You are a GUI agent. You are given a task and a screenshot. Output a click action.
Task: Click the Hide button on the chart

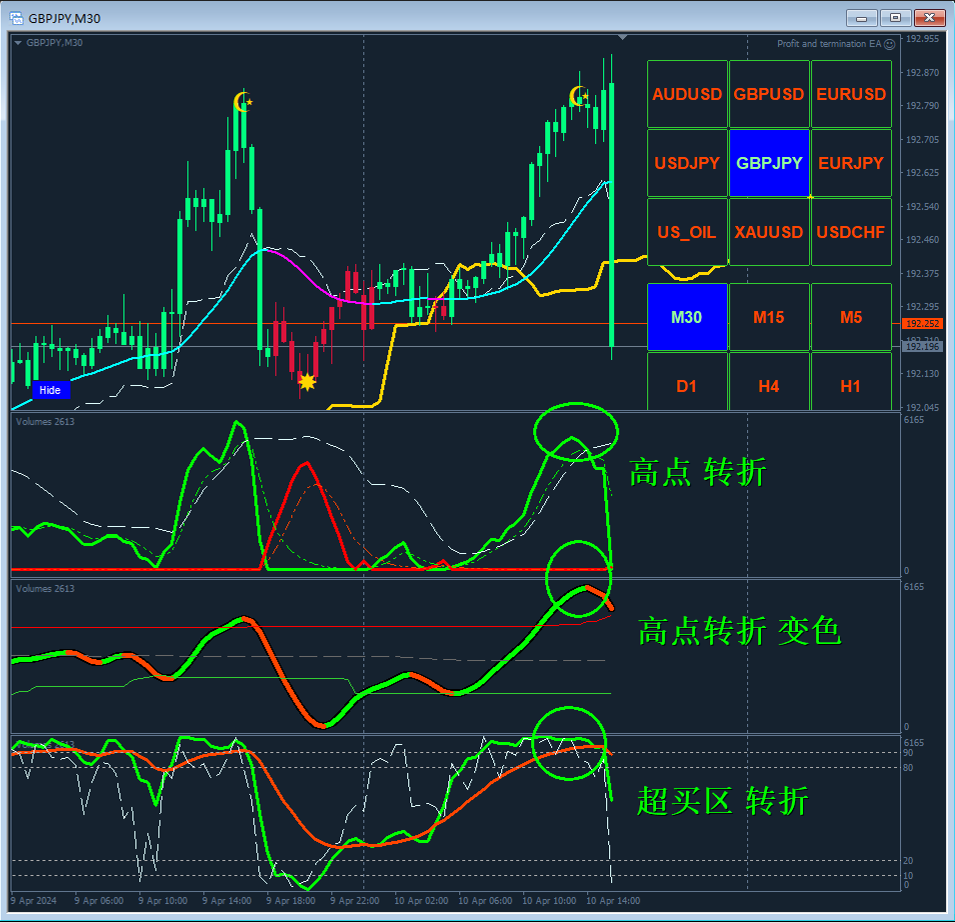pos(50,390)
